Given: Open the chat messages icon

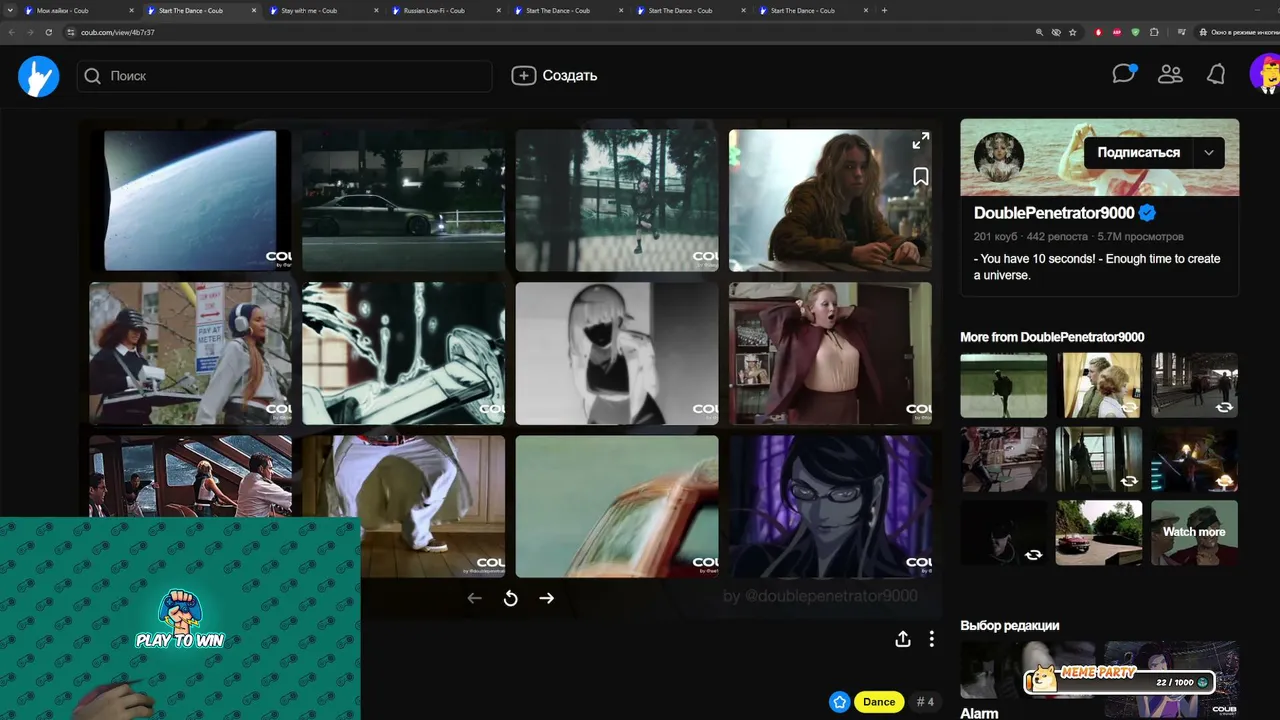Looking at the screenshot, I should 1124,74.
